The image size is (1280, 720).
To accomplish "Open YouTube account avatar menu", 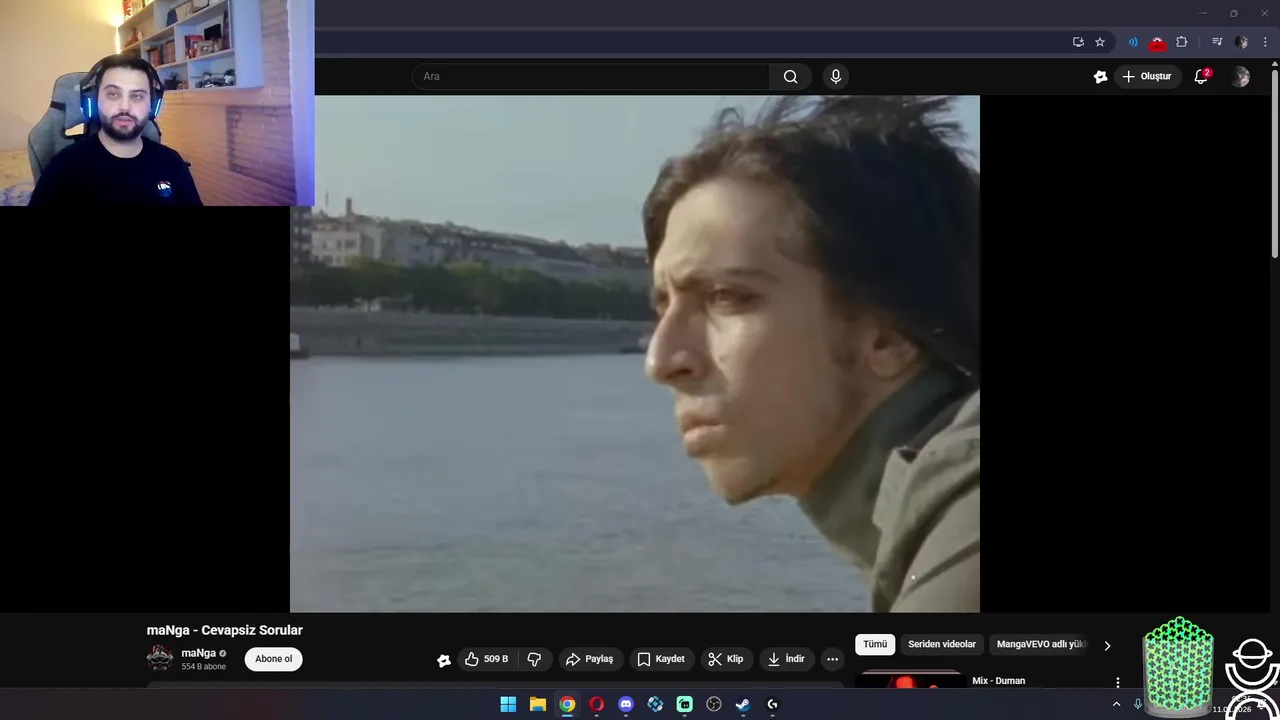I will 1241,76.
